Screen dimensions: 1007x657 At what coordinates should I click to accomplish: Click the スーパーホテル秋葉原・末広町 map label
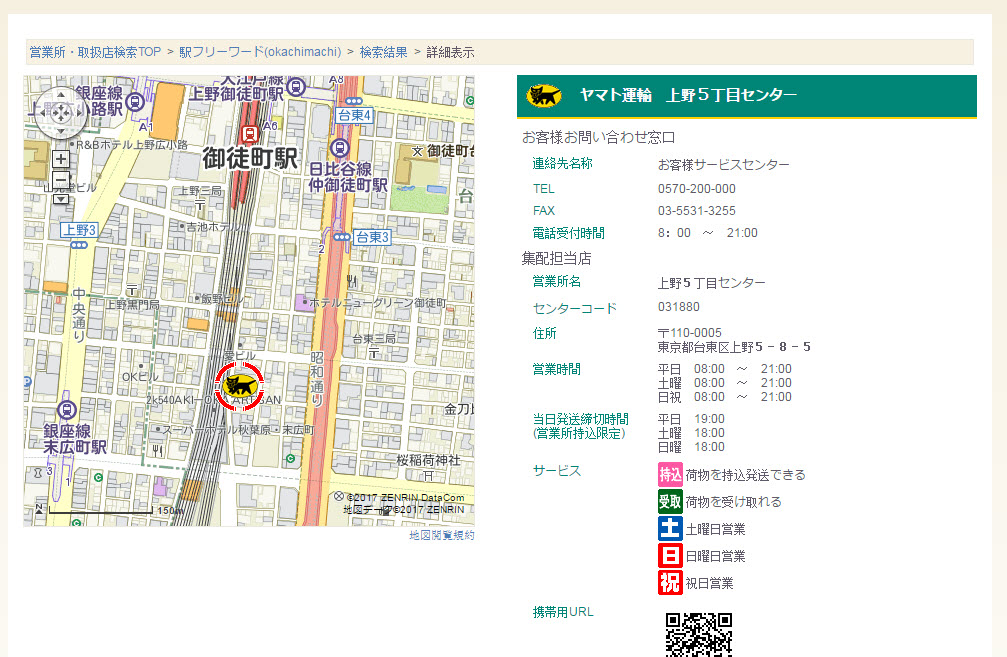(238, 430)
